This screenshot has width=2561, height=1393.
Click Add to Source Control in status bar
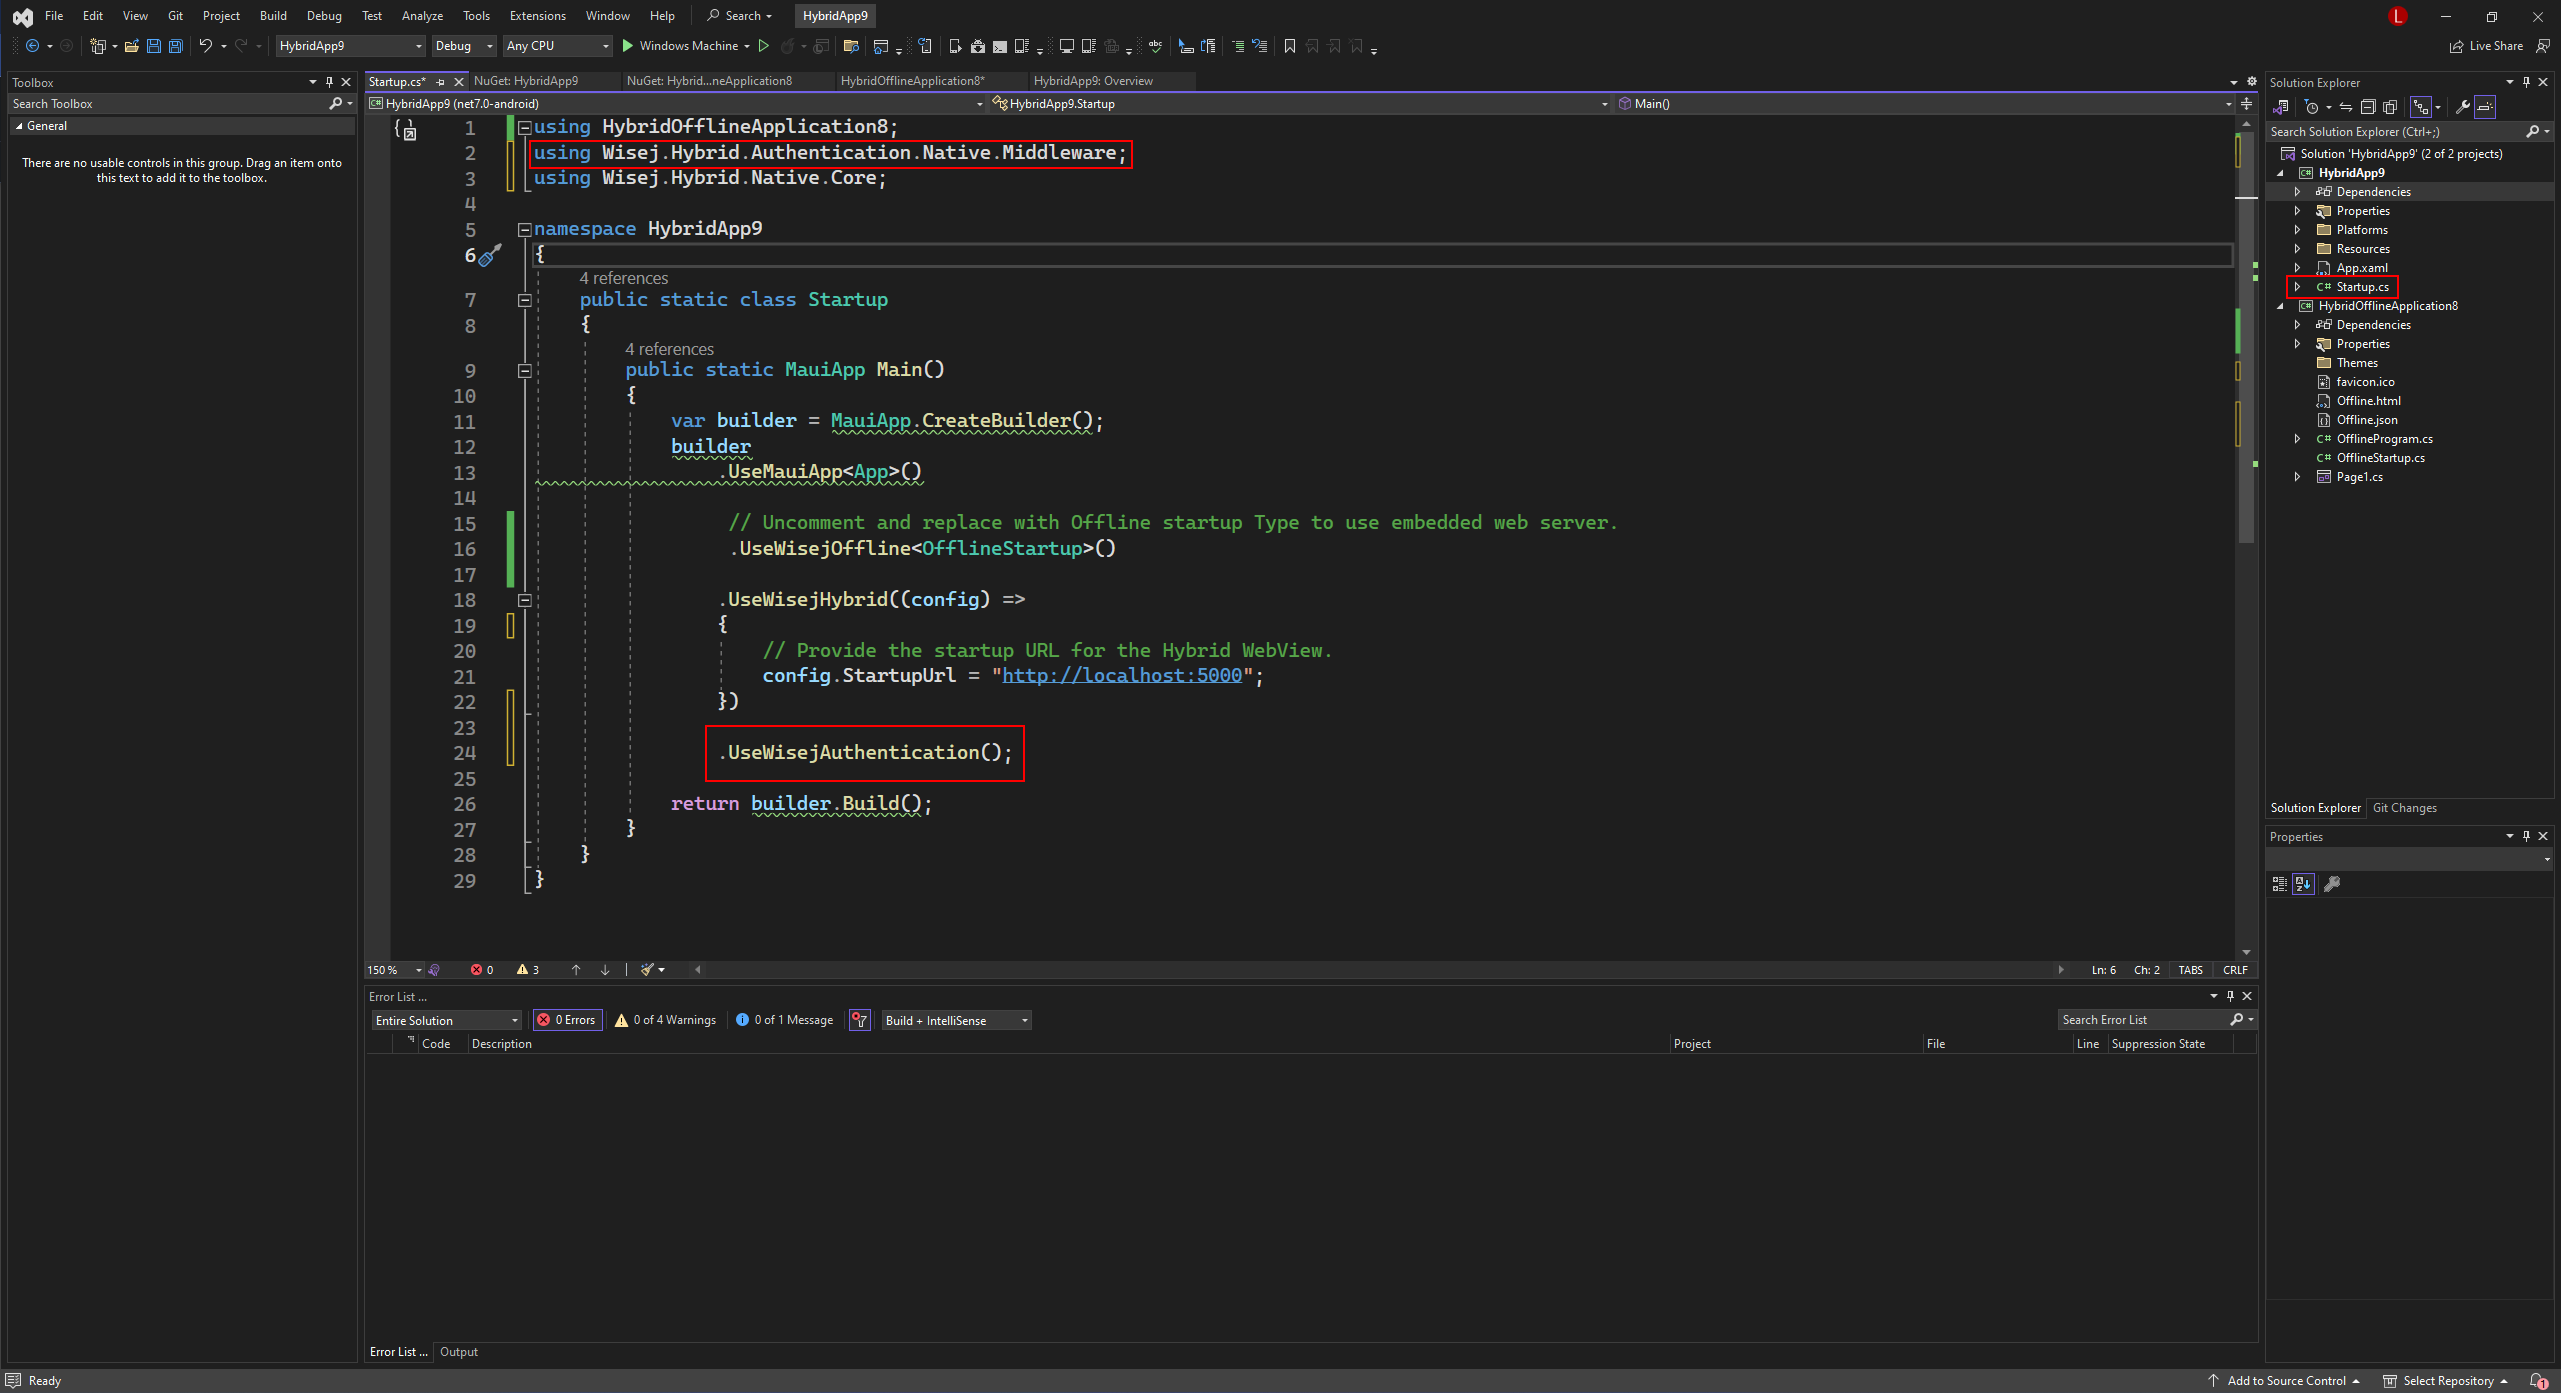coord(2285,1381)
